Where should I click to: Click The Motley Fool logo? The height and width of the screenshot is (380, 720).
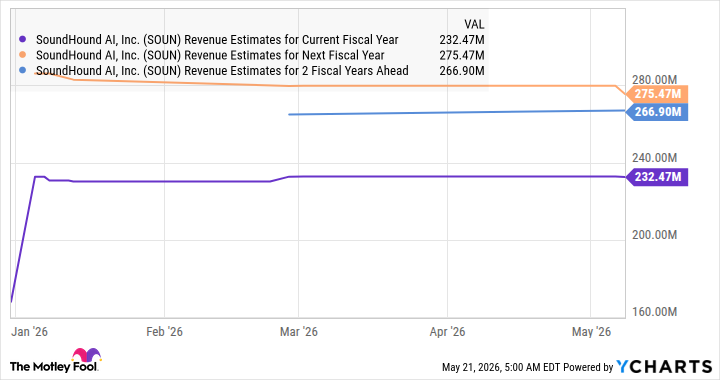click(55, 361)
